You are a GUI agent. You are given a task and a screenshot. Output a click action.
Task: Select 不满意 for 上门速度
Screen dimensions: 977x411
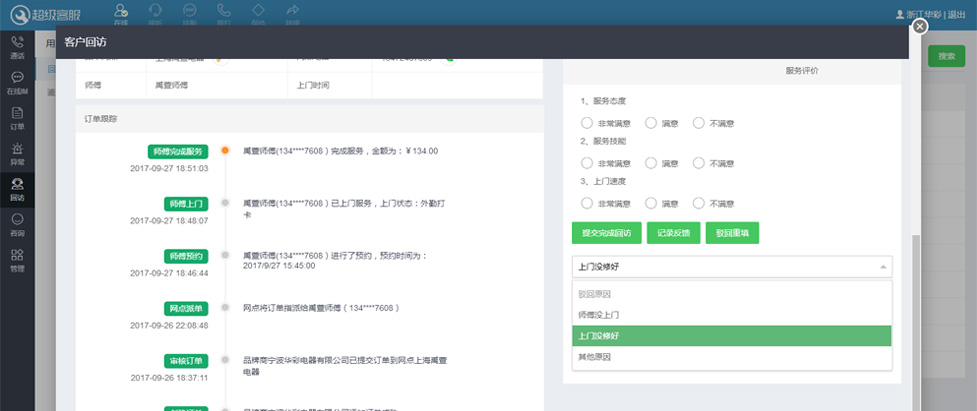point(699,203)
